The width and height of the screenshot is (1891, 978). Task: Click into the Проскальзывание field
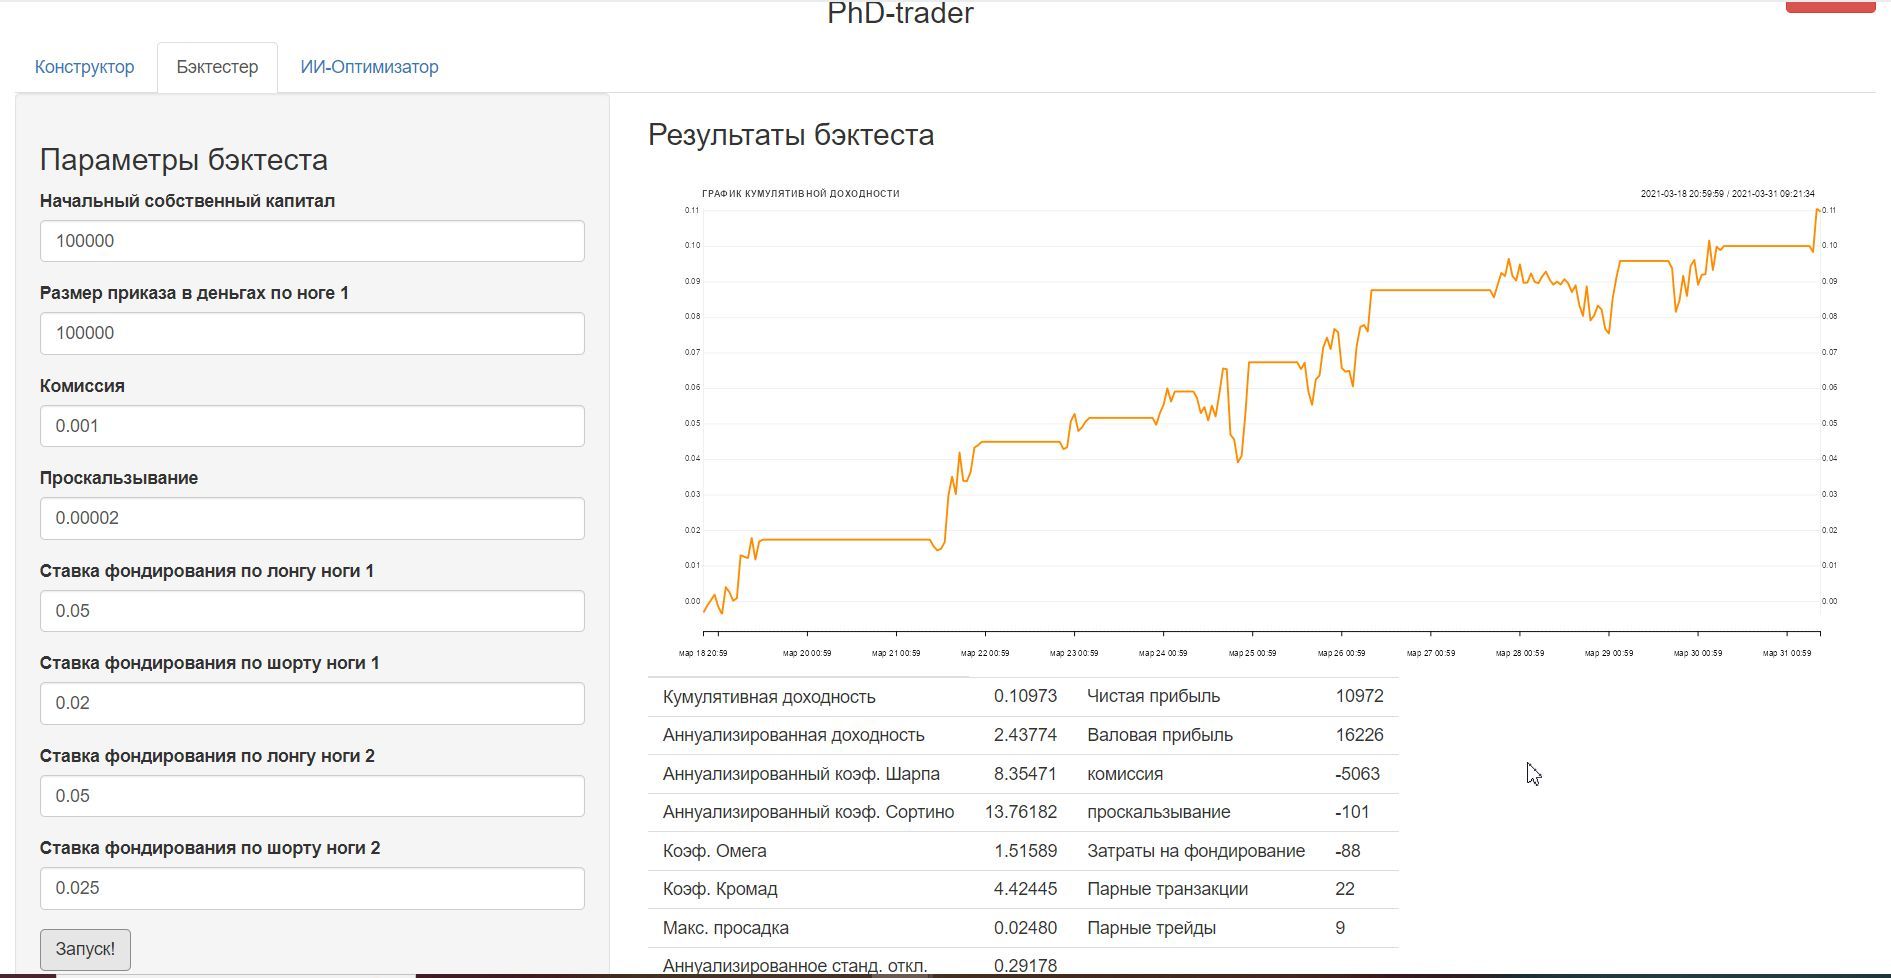(x=312, y=518)
